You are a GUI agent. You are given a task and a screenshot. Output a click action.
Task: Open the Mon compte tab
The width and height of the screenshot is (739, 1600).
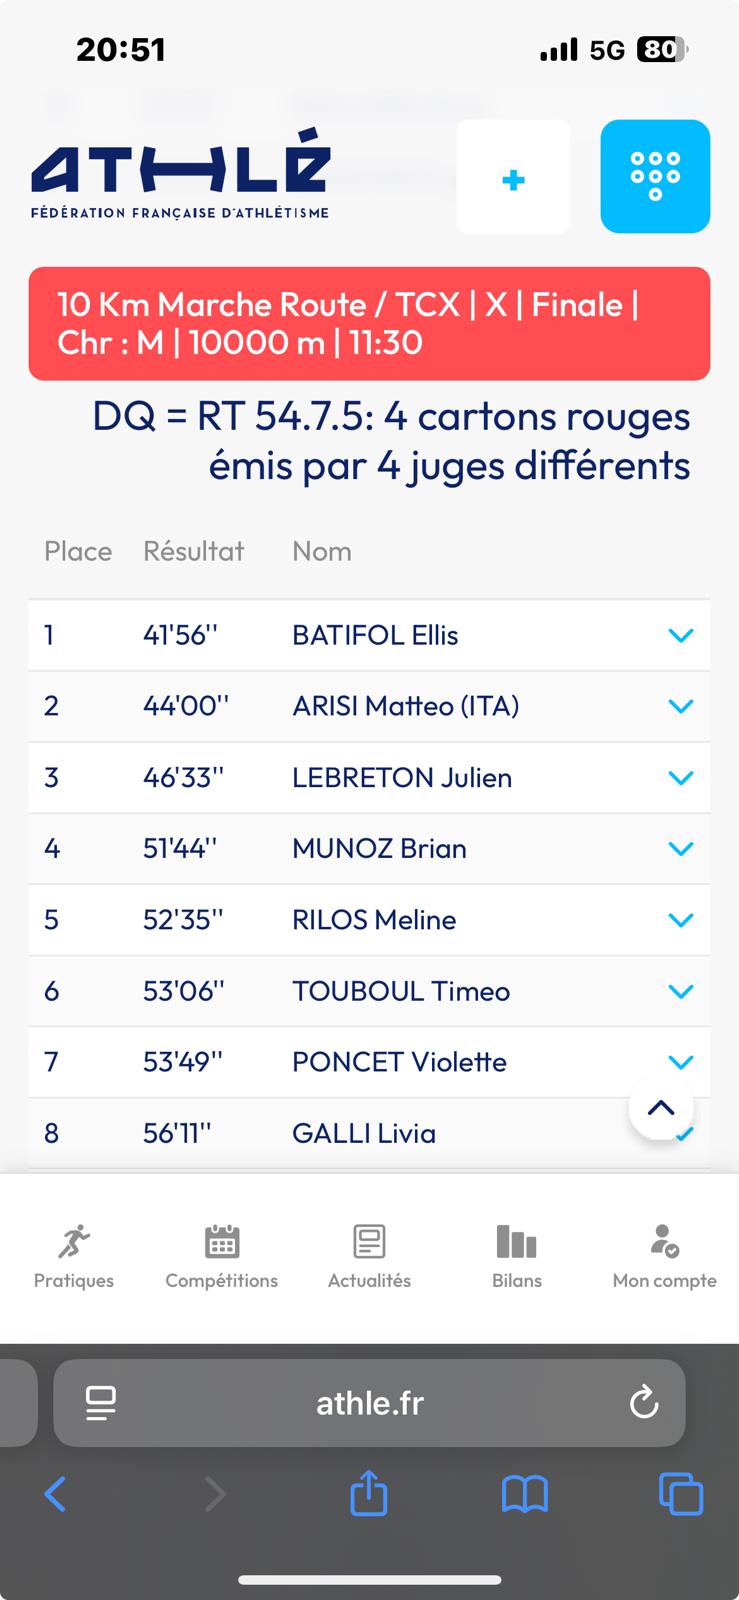click(664, 1256)
